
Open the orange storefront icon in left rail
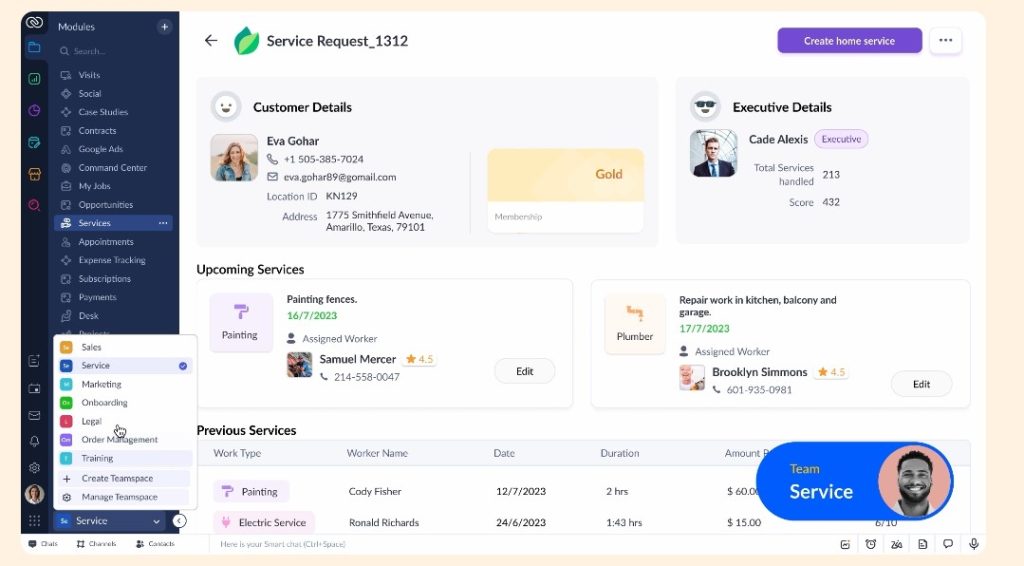pos(34,174)
